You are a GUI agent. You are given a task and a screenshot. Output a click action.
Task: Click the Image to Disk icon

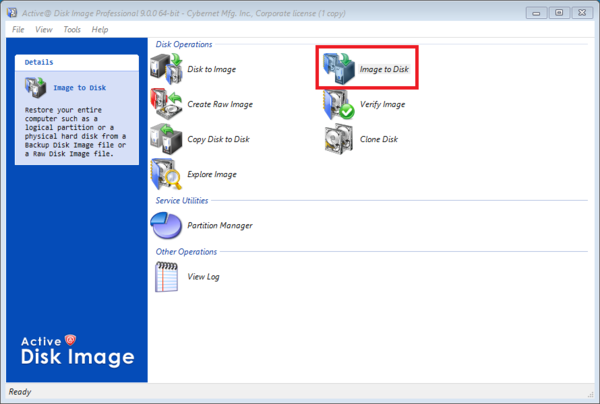(x=339, y=69)
